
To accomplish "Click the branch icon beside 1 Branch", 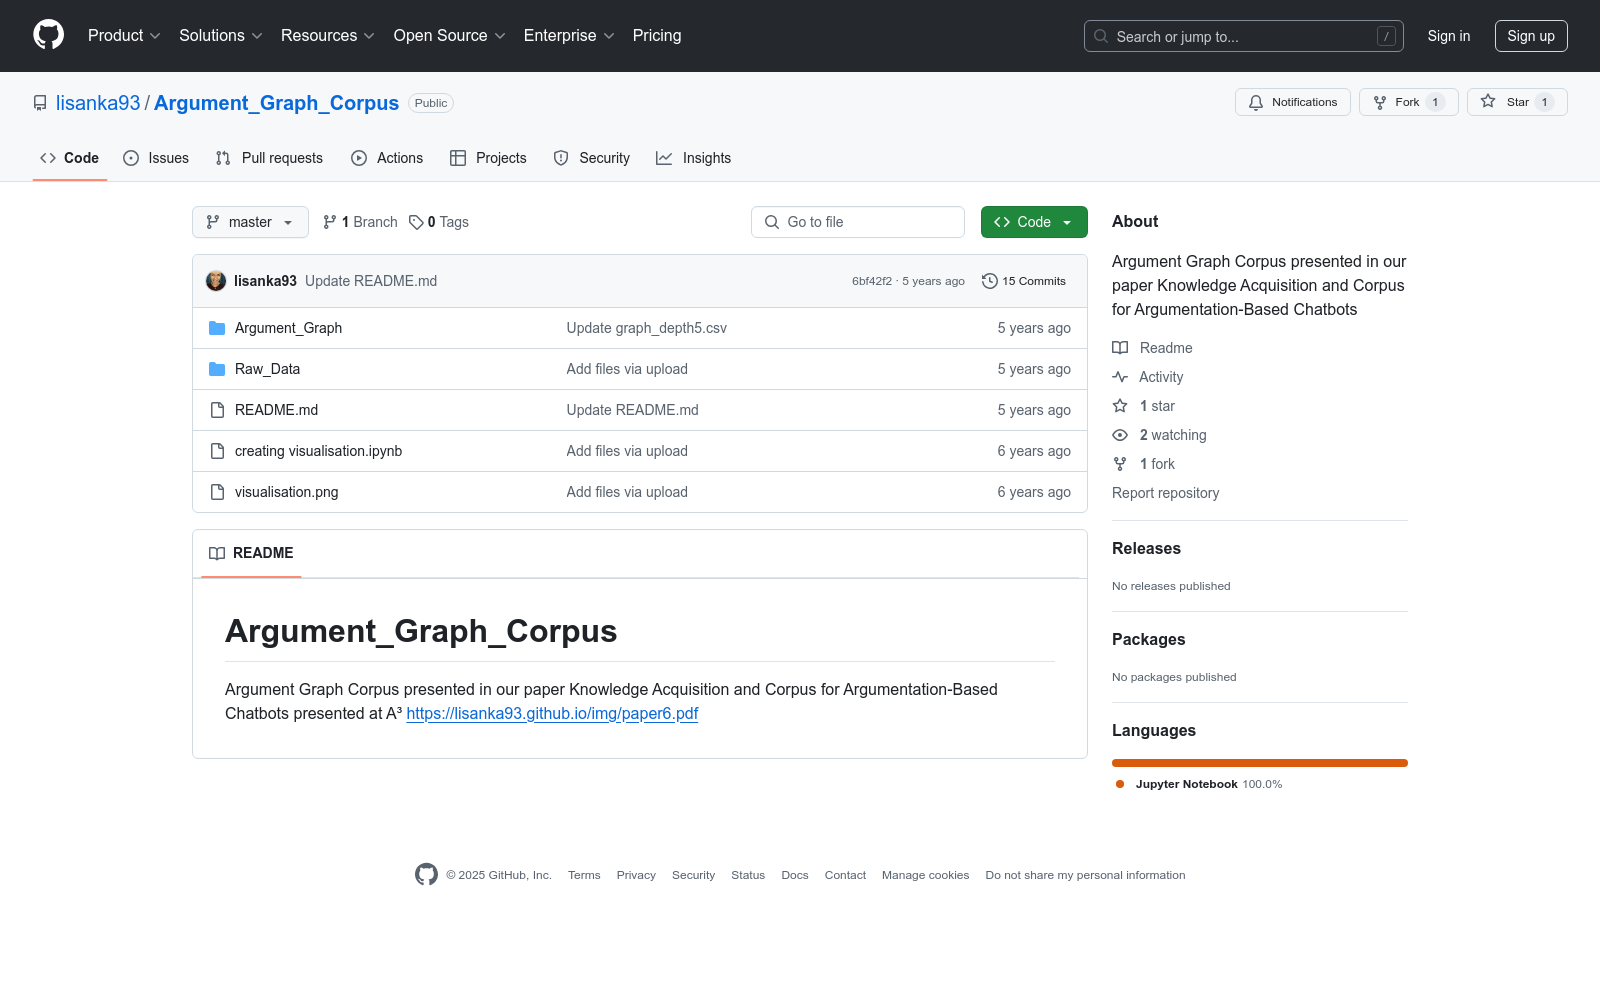I will pyautogui.click(x=330, y=222).
